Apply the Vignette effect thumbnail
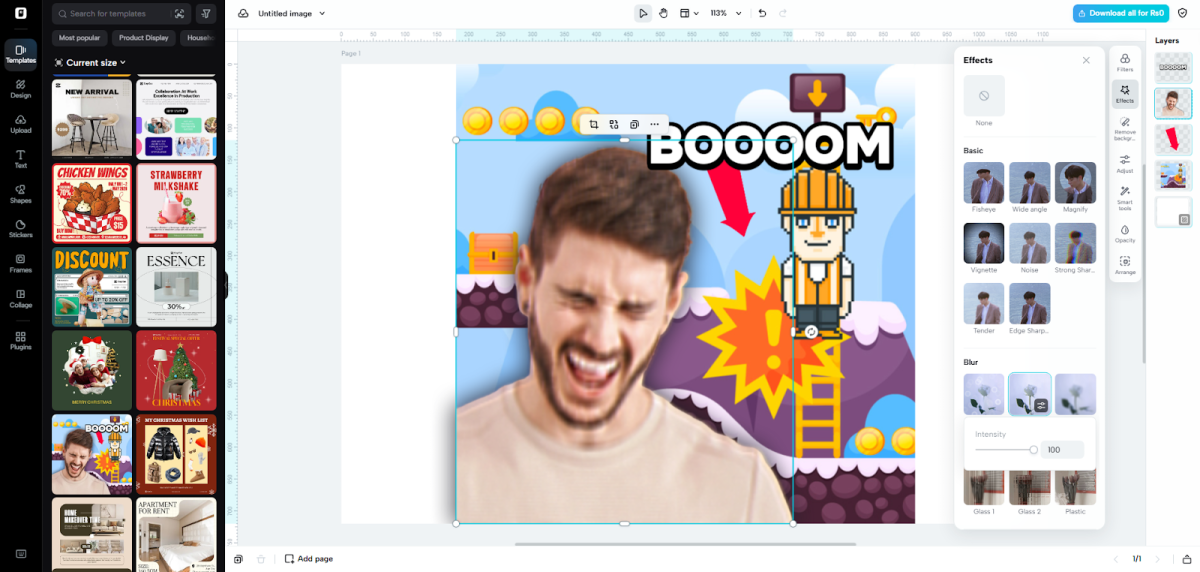This screenshot has height=572, width=1200. click(984, 243)
